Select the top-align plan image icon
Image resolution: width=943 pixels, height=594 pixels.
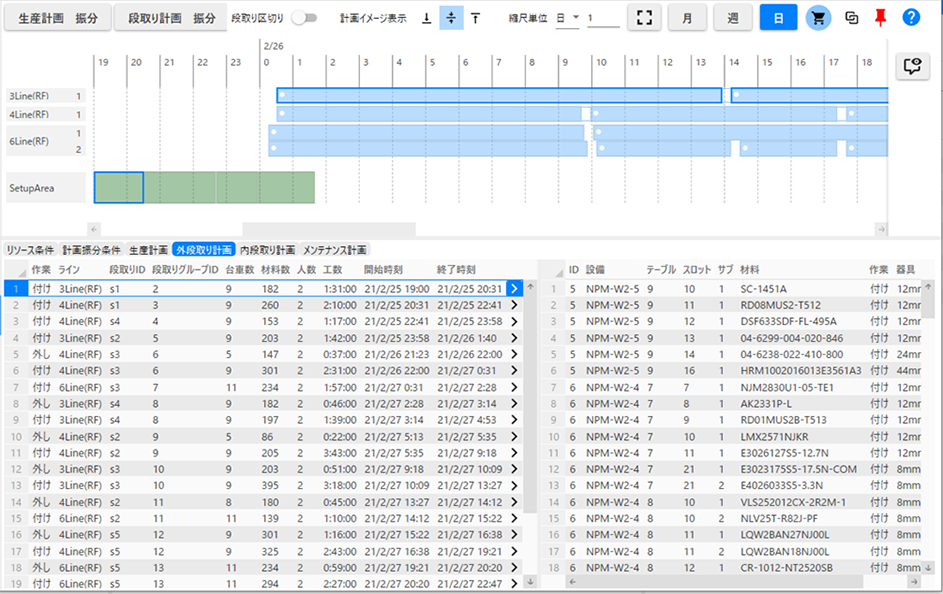coord(475,18)
